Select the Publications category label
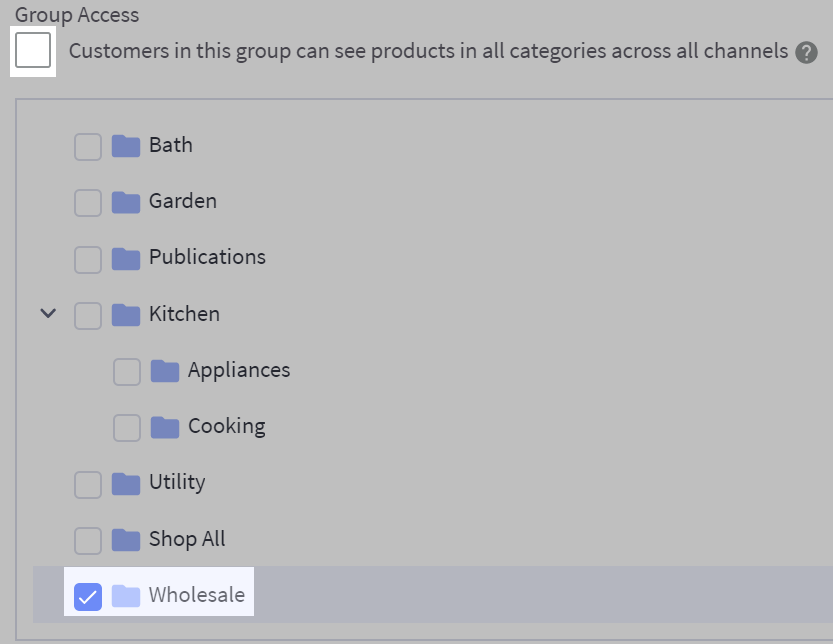Screen dimensions: 833x644 coord(205,258)
